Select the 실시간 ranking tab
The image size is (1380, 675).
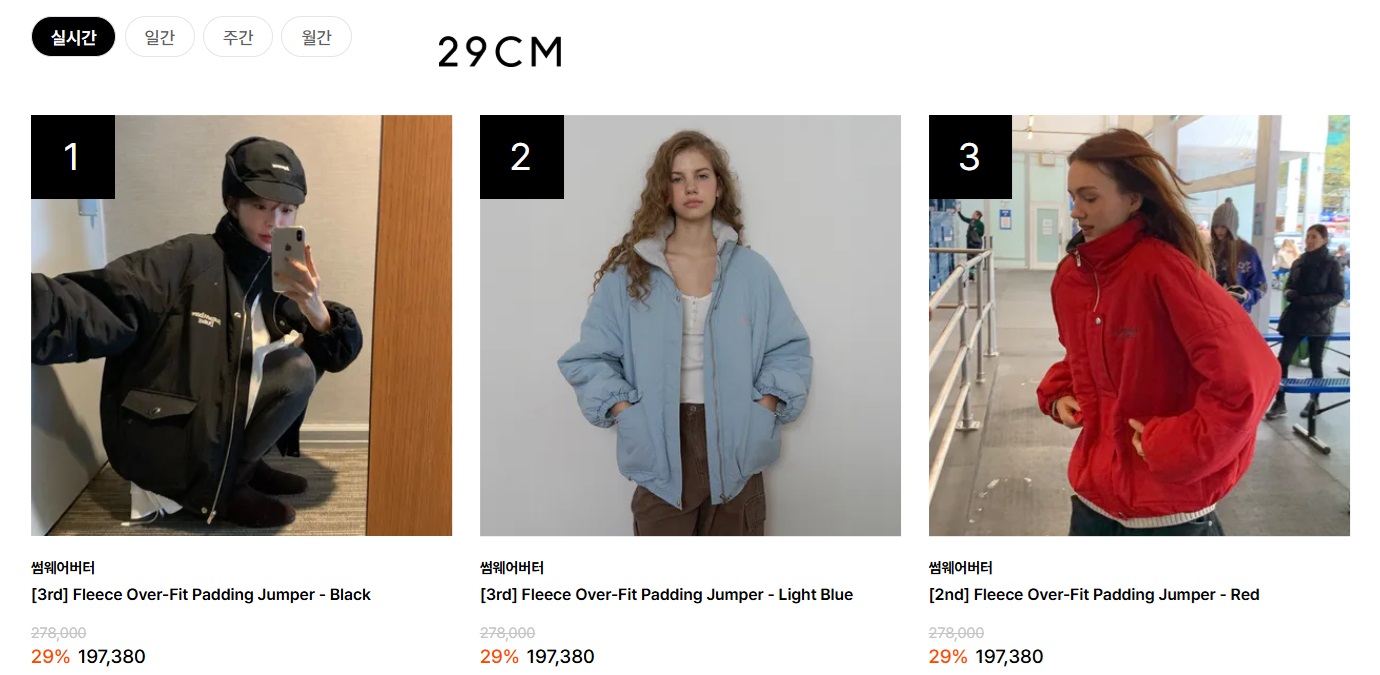73,37
